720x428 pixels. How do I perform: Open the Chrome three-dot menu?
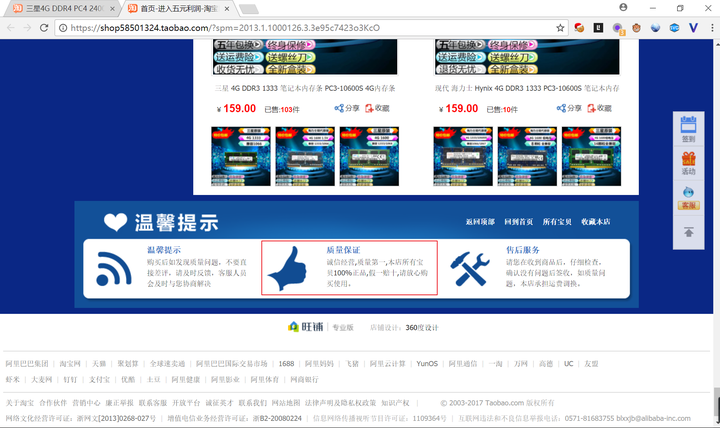[712, 28]
